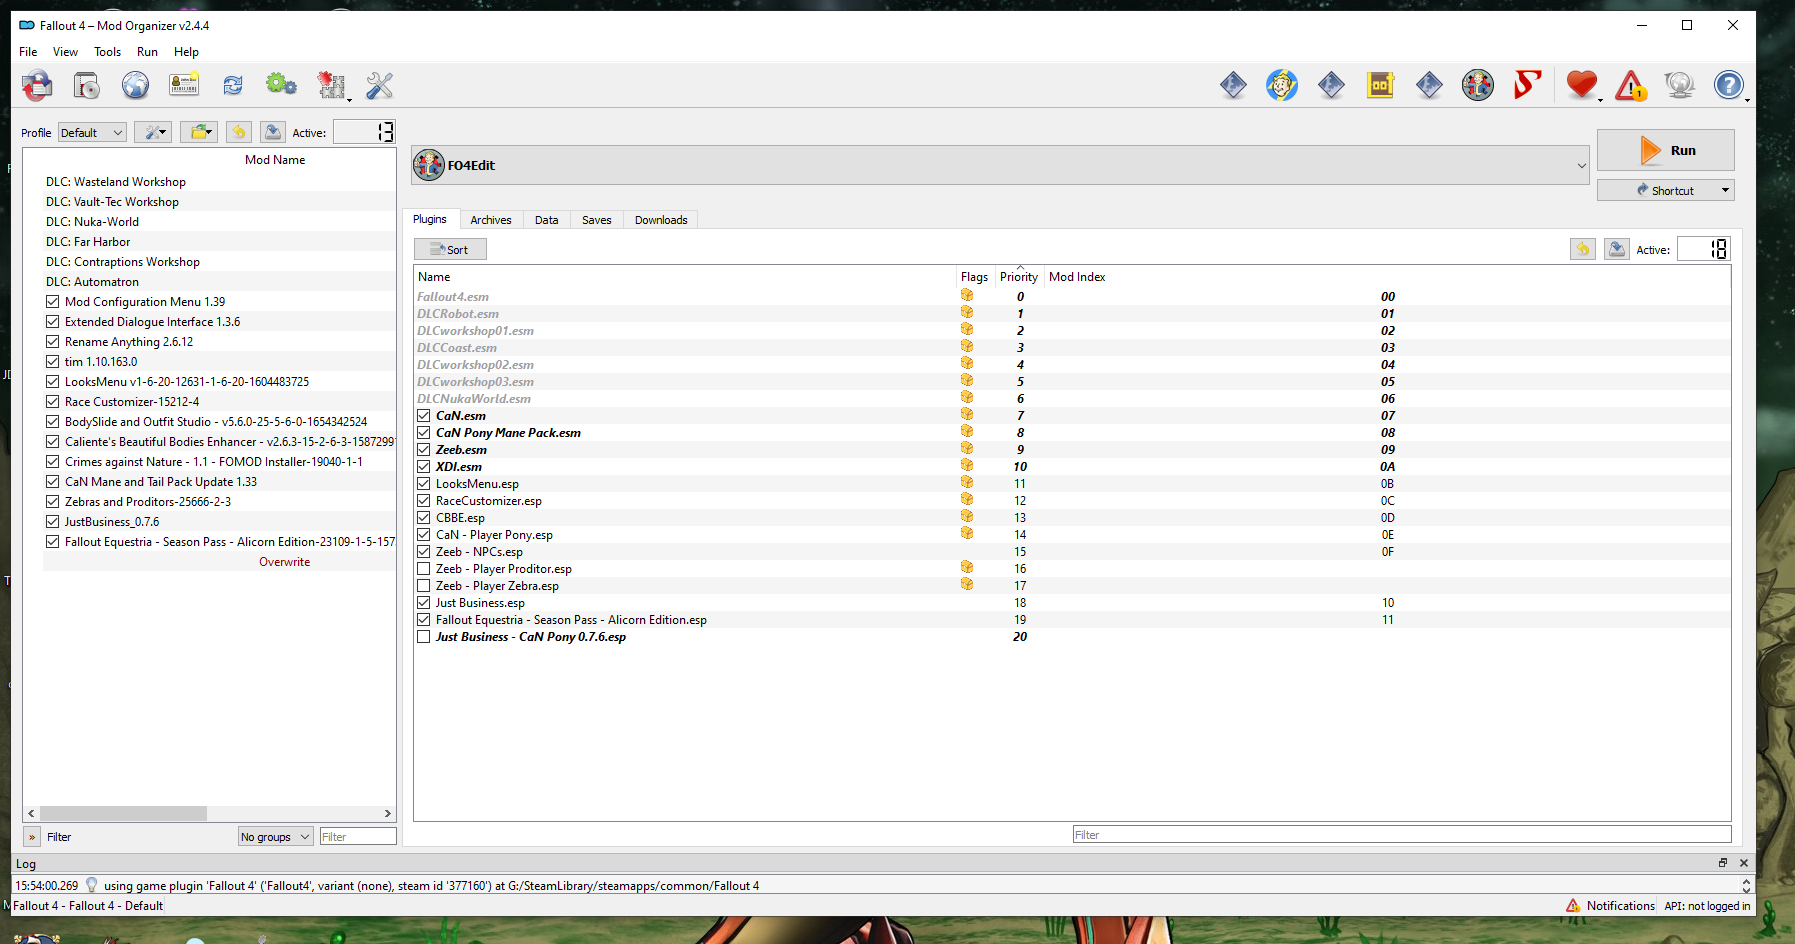1795x944 pixels.
Task: Select the Overwrite entry in mod list
Action: click(285, 562)
